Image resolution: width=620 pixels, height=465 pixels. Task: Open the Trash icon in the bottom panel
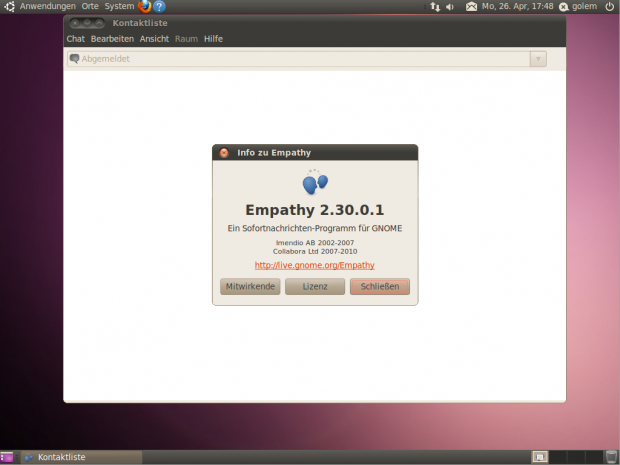[x=611, y=457]
